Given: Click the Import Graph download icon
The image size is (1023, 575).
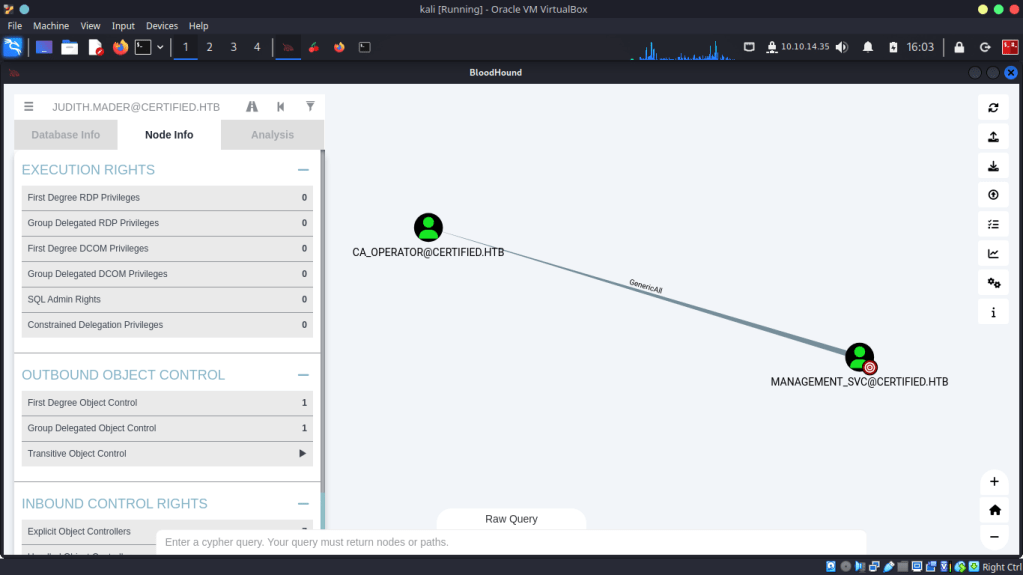Looking at the screenshot, I should tap(993, 166).
